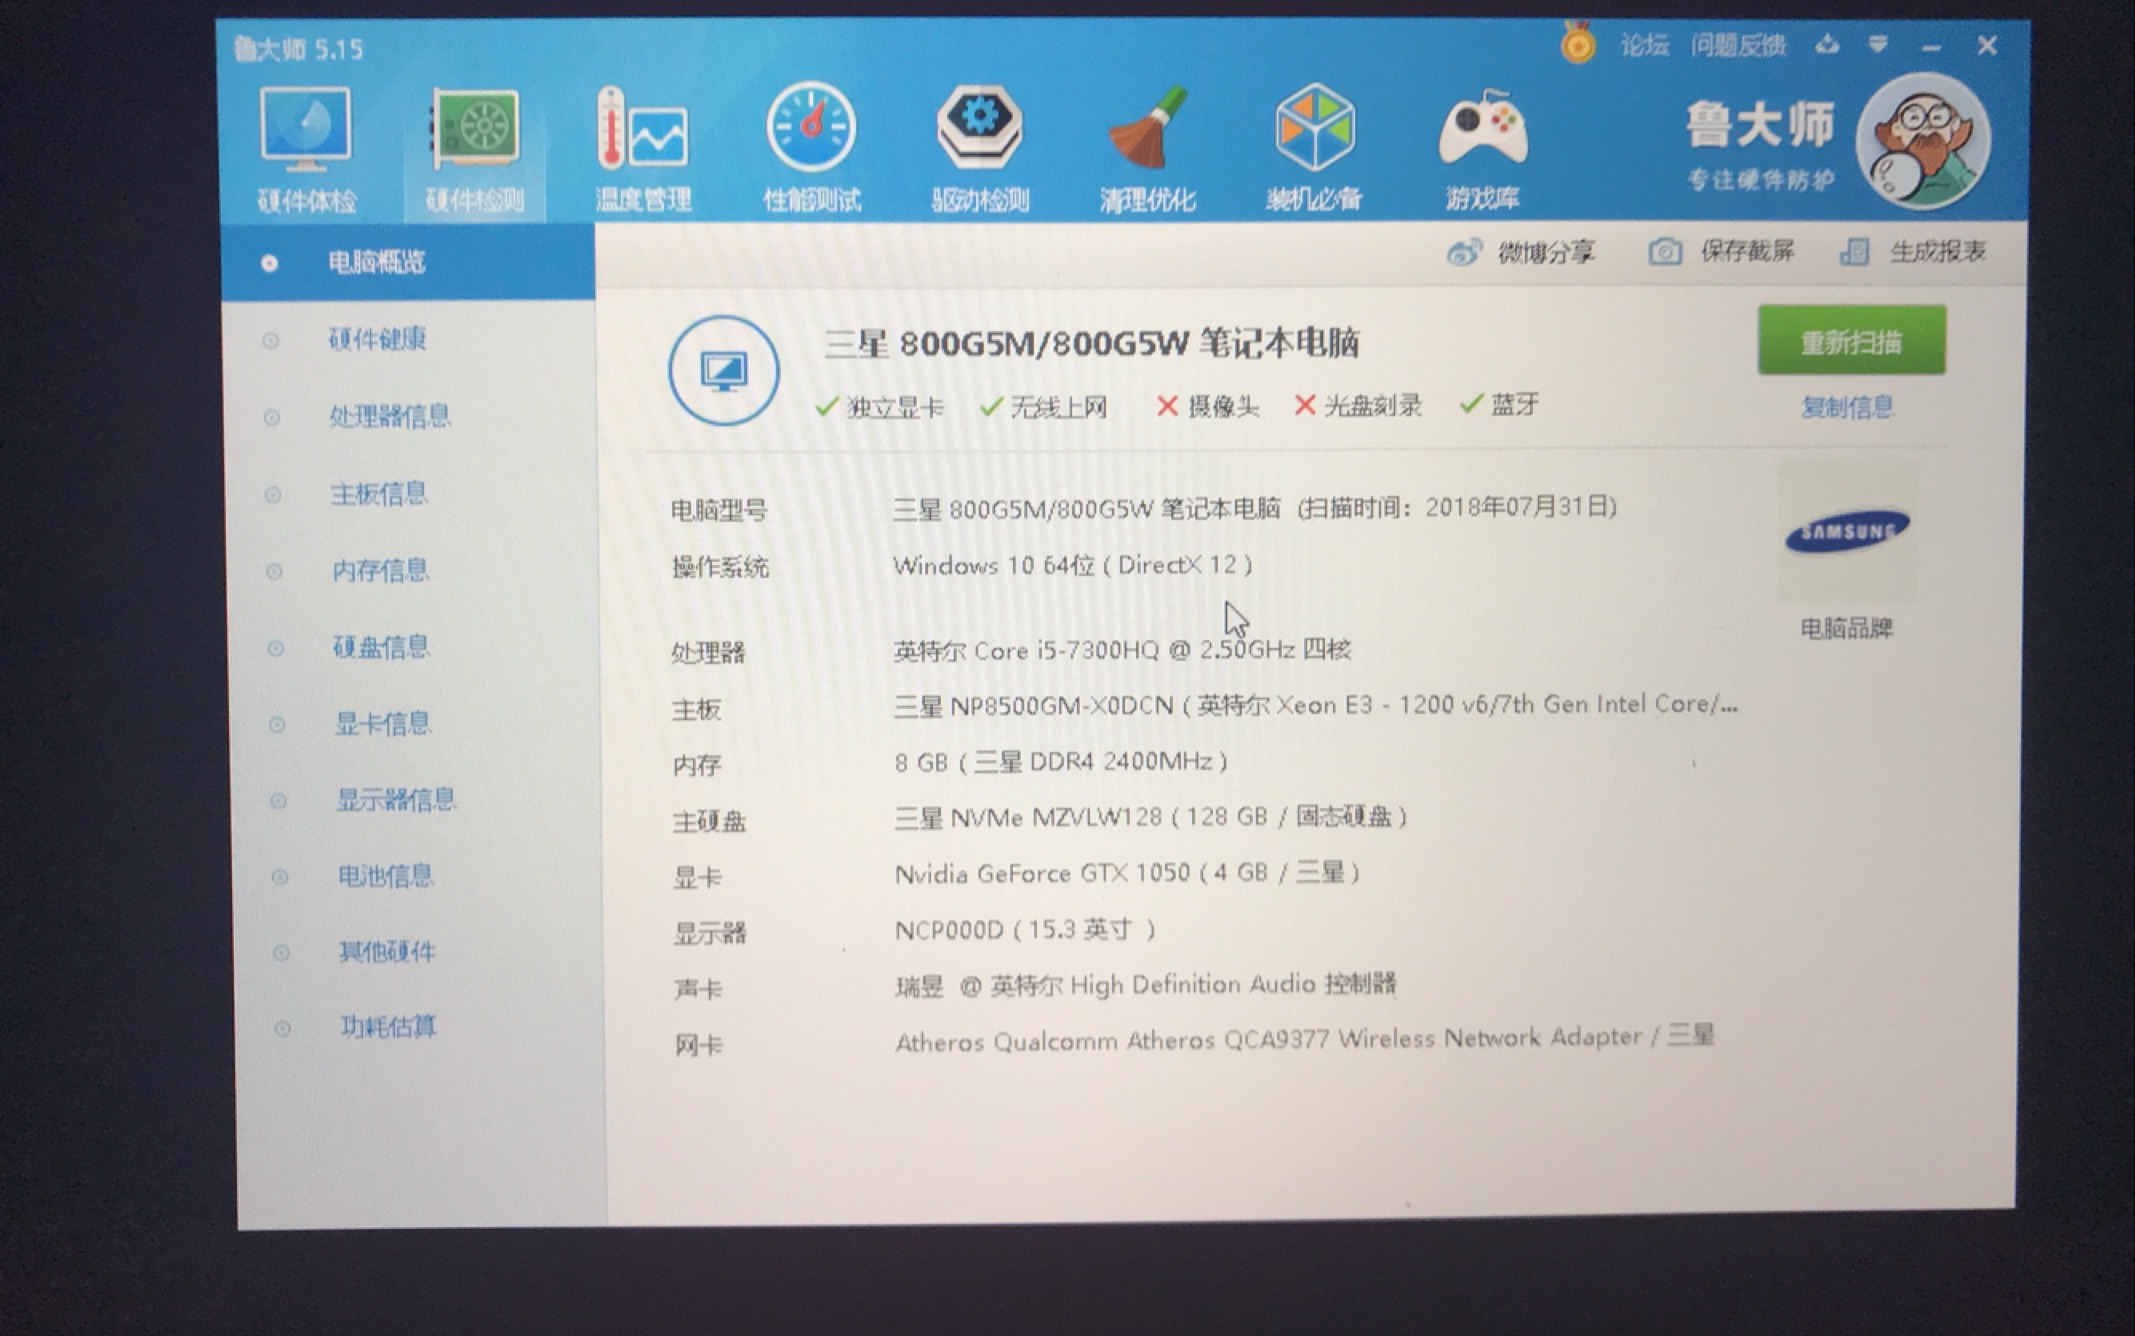Viewport: 2135px width, 1336px height.
Task: Click the Samsung brand logo
Action: (x=1847, y=531)
